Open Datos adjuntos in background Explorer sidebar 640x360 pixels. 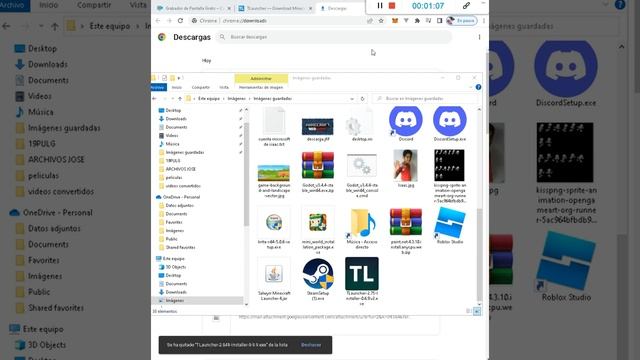(x=54, y=229)
